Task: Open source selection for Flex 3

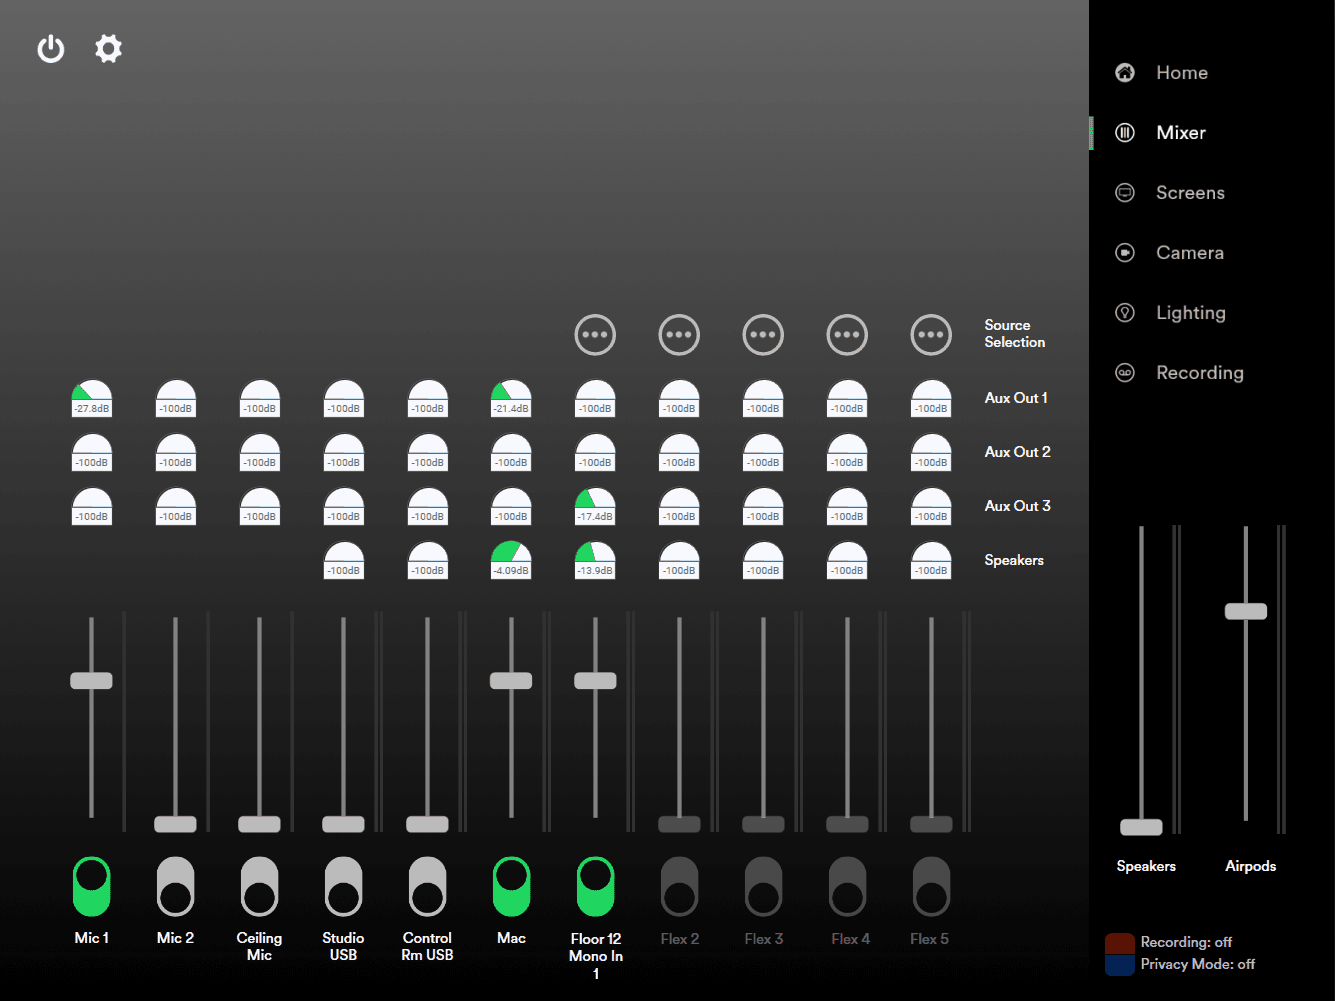Action: (763, 335)
